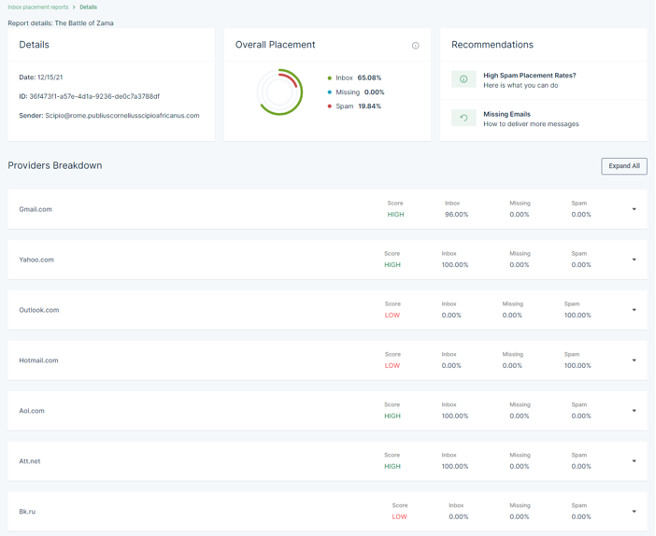
Task: Open Inbox placement reports breadcrumb
Action: click(38, 7)
